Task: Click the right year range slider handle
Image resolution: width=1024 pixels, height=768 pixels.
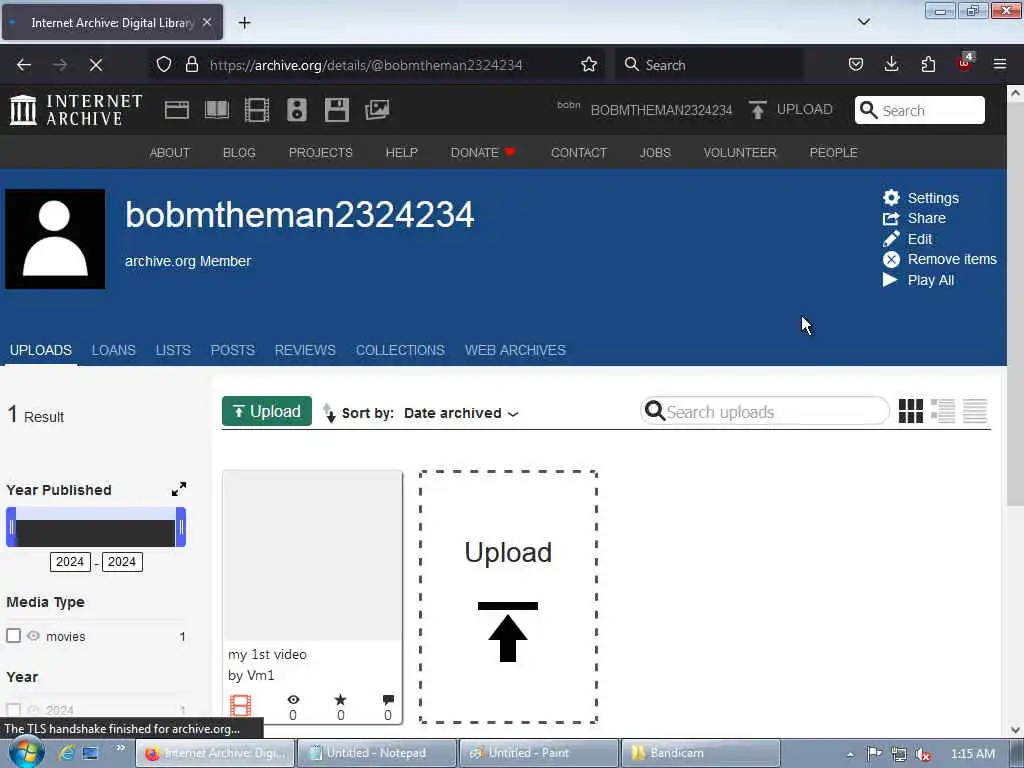Action: point(181,527)
